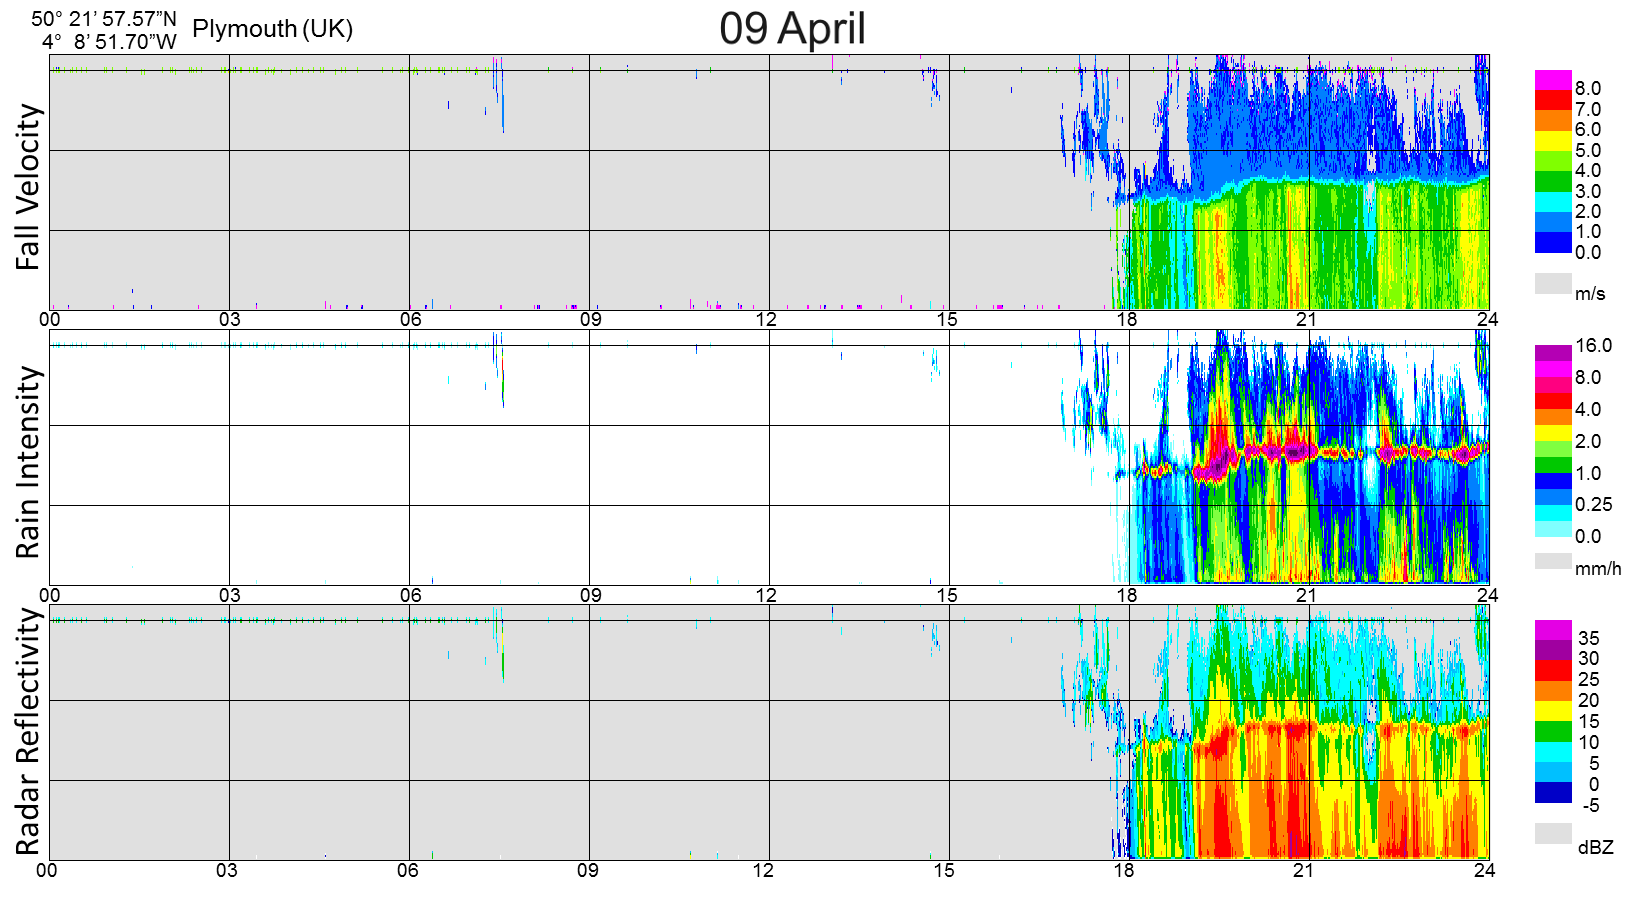Pick the dark blue -5 swatch in Reflectivity legend
The image size is (1640, 900).
click(x=1553, y=793)
